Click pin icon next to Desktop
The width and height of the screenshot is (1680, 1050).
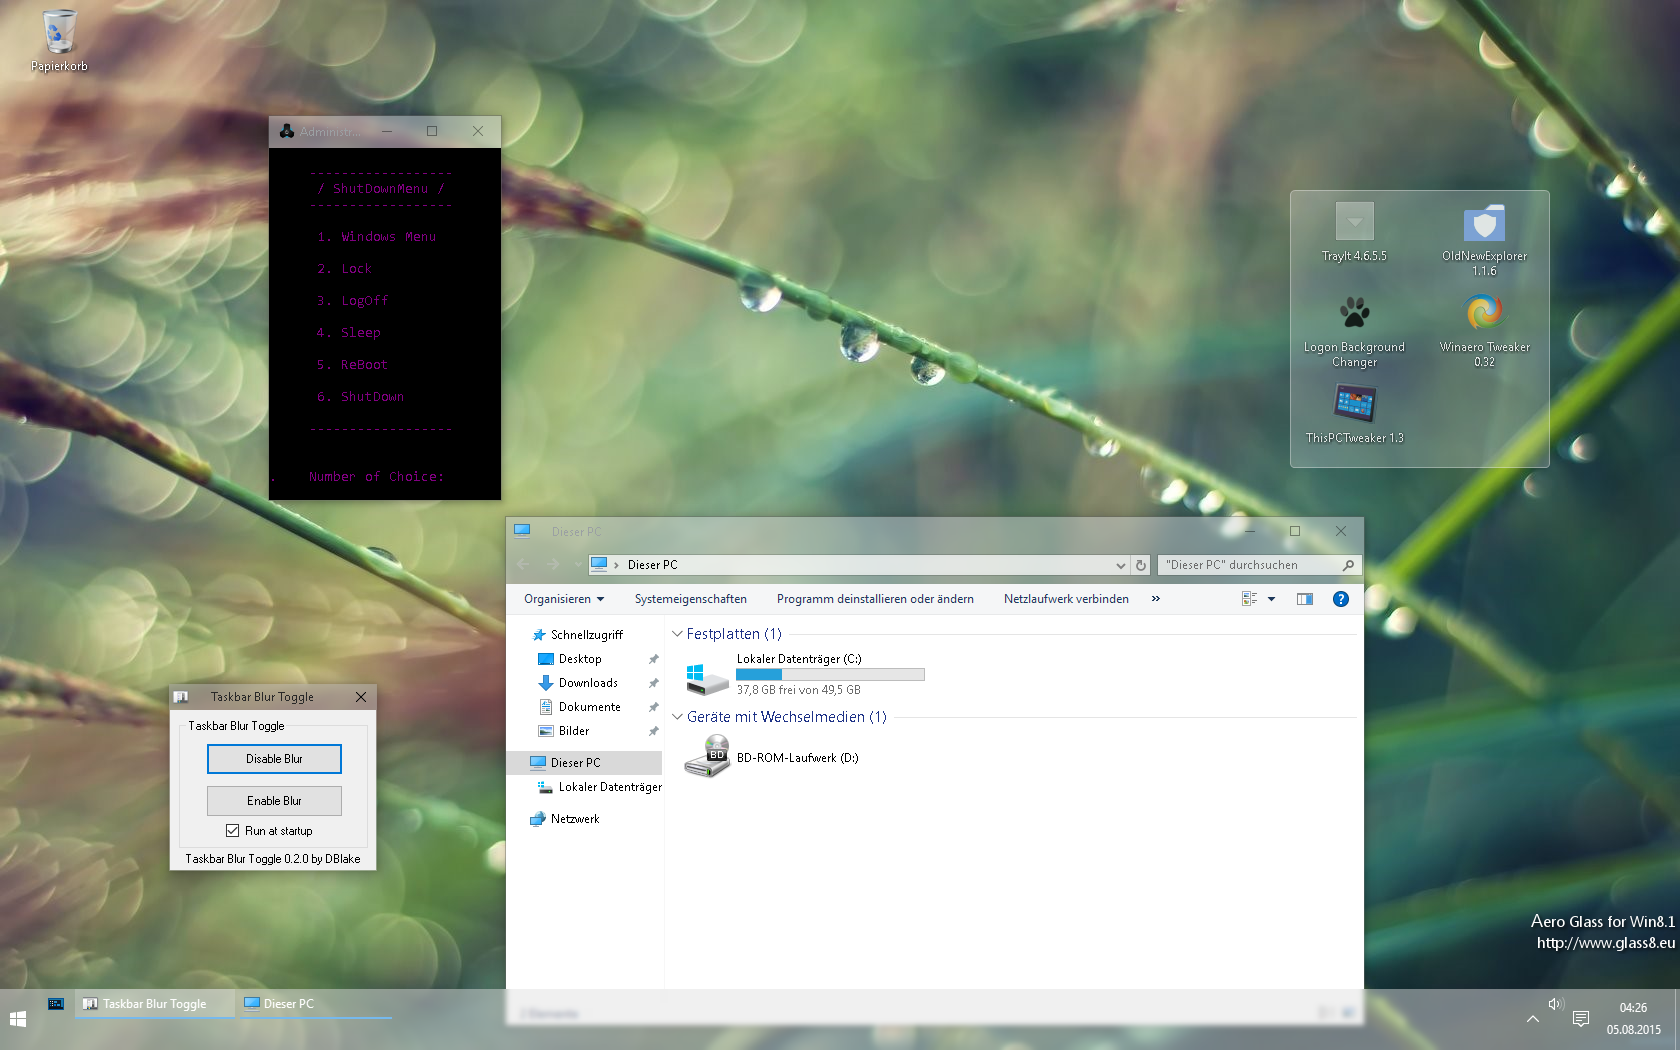tap(653, 659)
